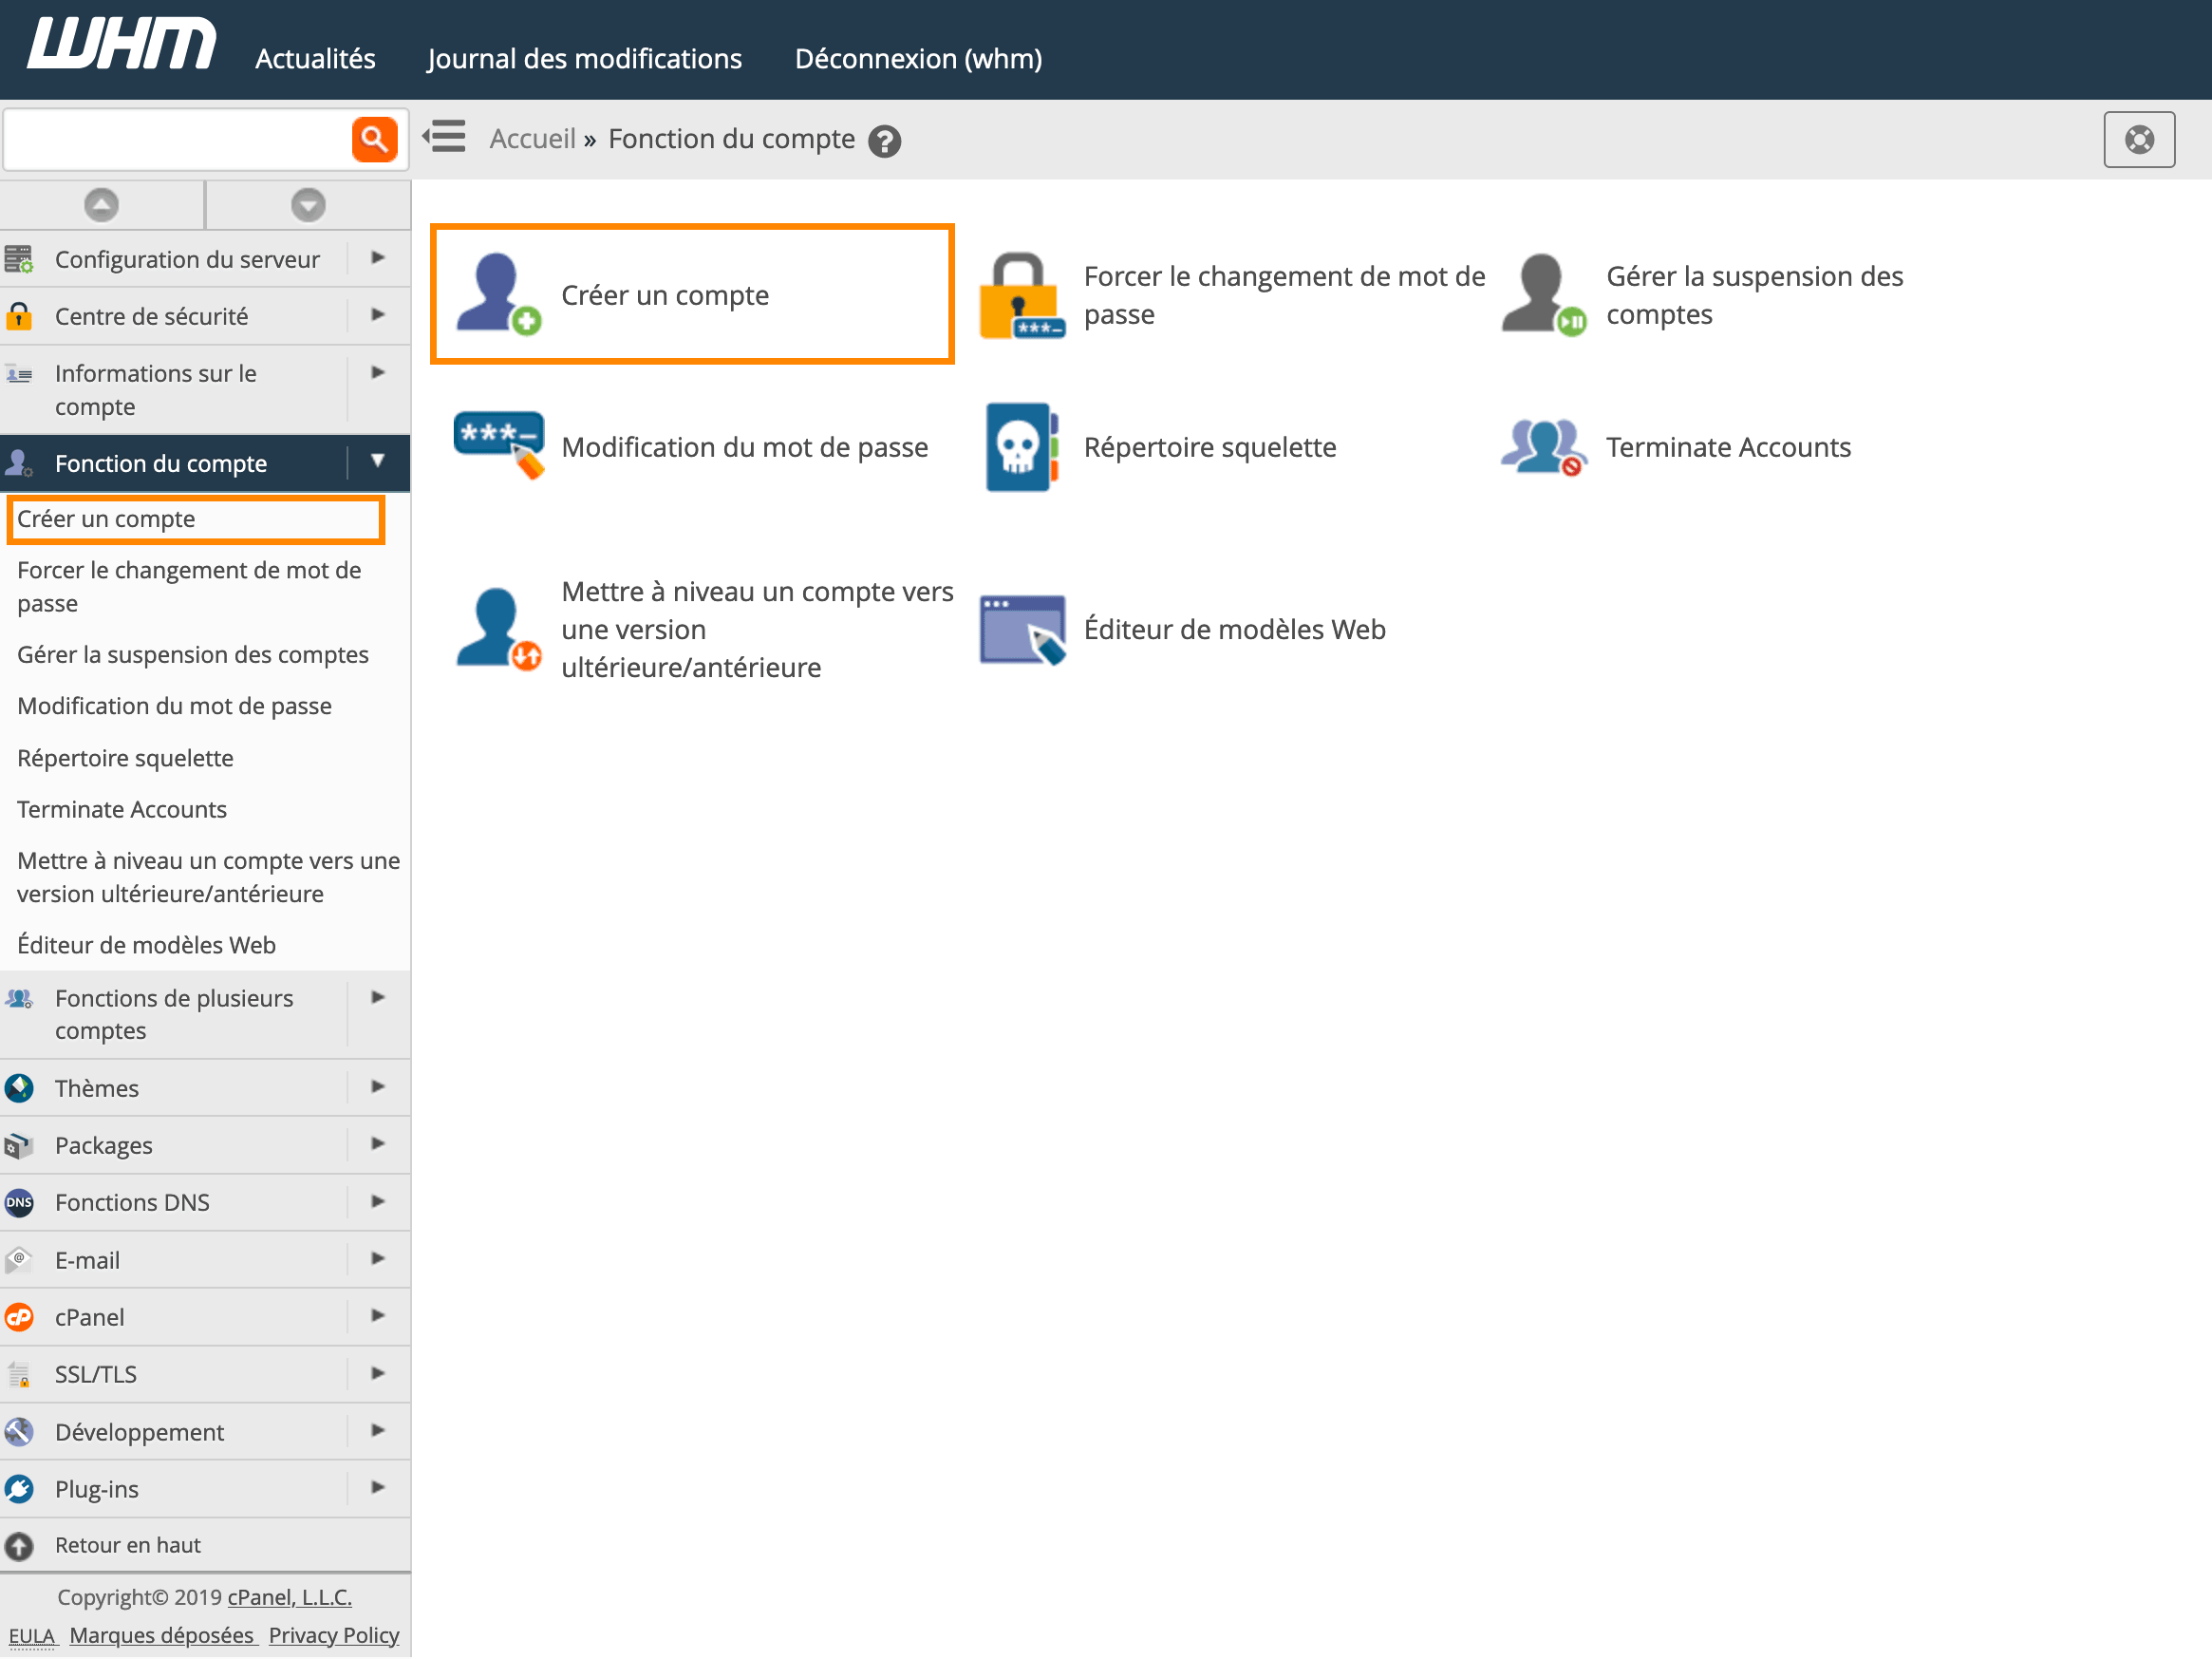Click the Créer un compte user icon
The image size is (2212, 1659).
(497, 294)
